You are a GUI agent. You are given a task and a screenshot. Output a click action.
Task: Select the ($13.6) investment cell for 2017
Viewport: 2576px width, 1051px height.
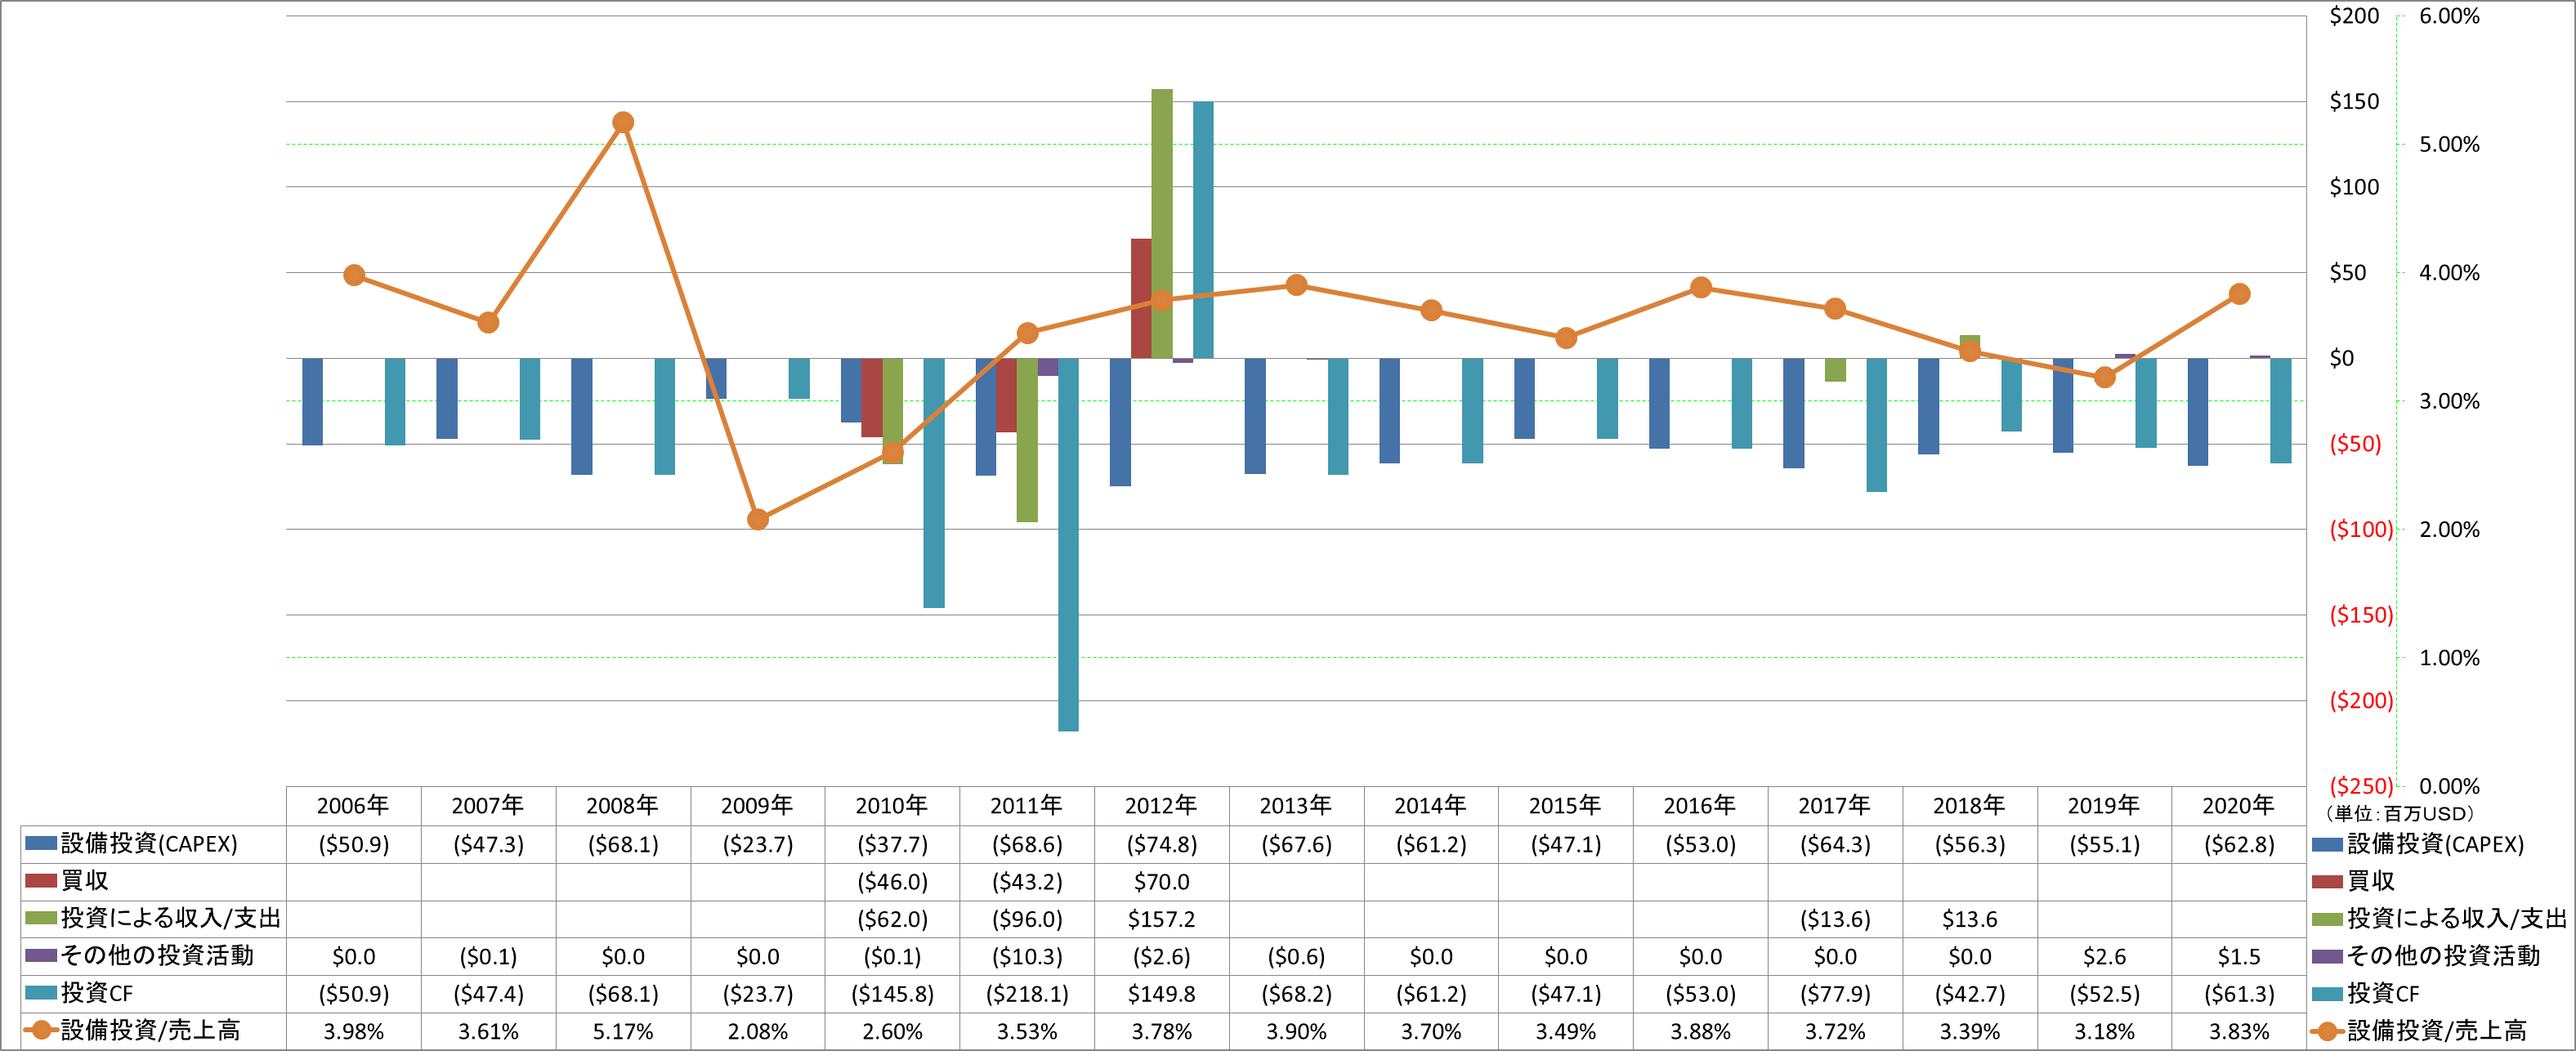click(x=1835, y=919)
